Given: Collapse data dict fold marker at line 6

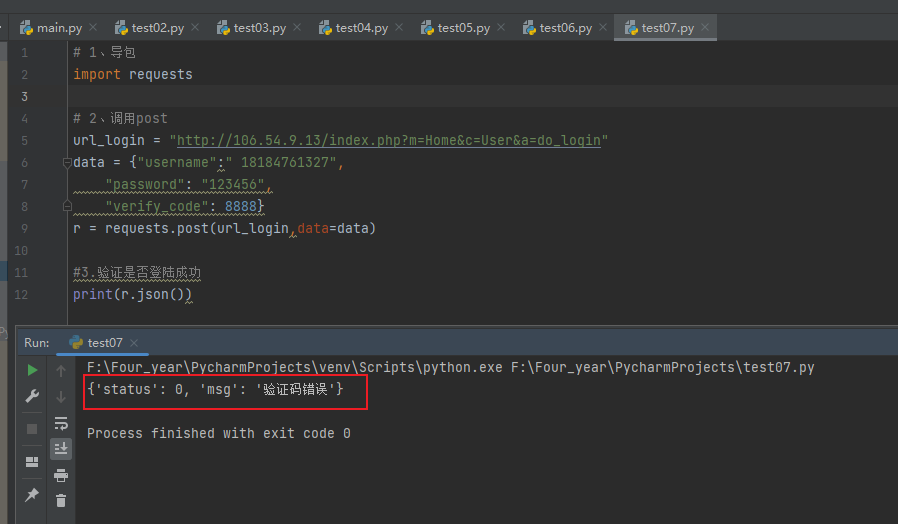Looking at the screenshot, I should 67,163.
